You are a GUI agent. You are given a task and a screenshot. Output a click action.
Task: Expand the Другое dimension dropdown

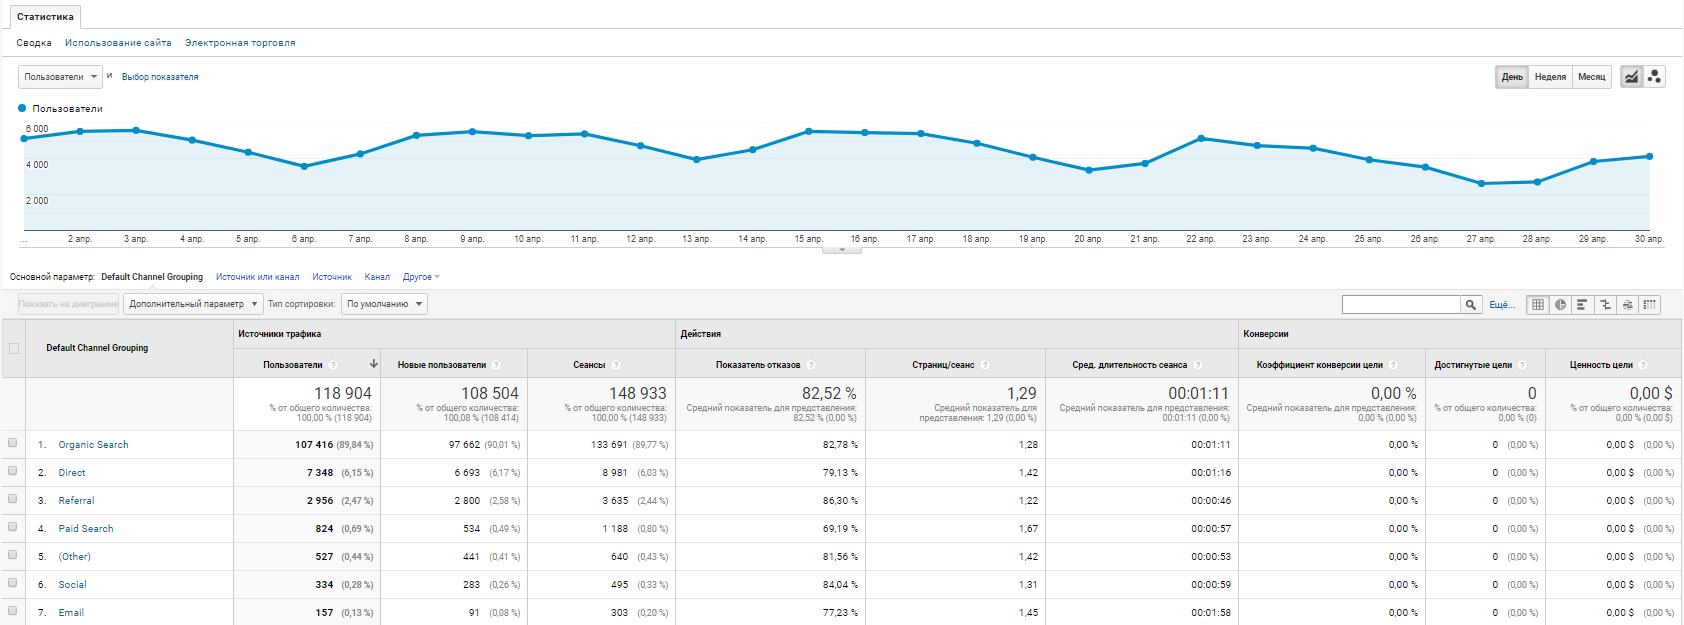coord(421,277)
